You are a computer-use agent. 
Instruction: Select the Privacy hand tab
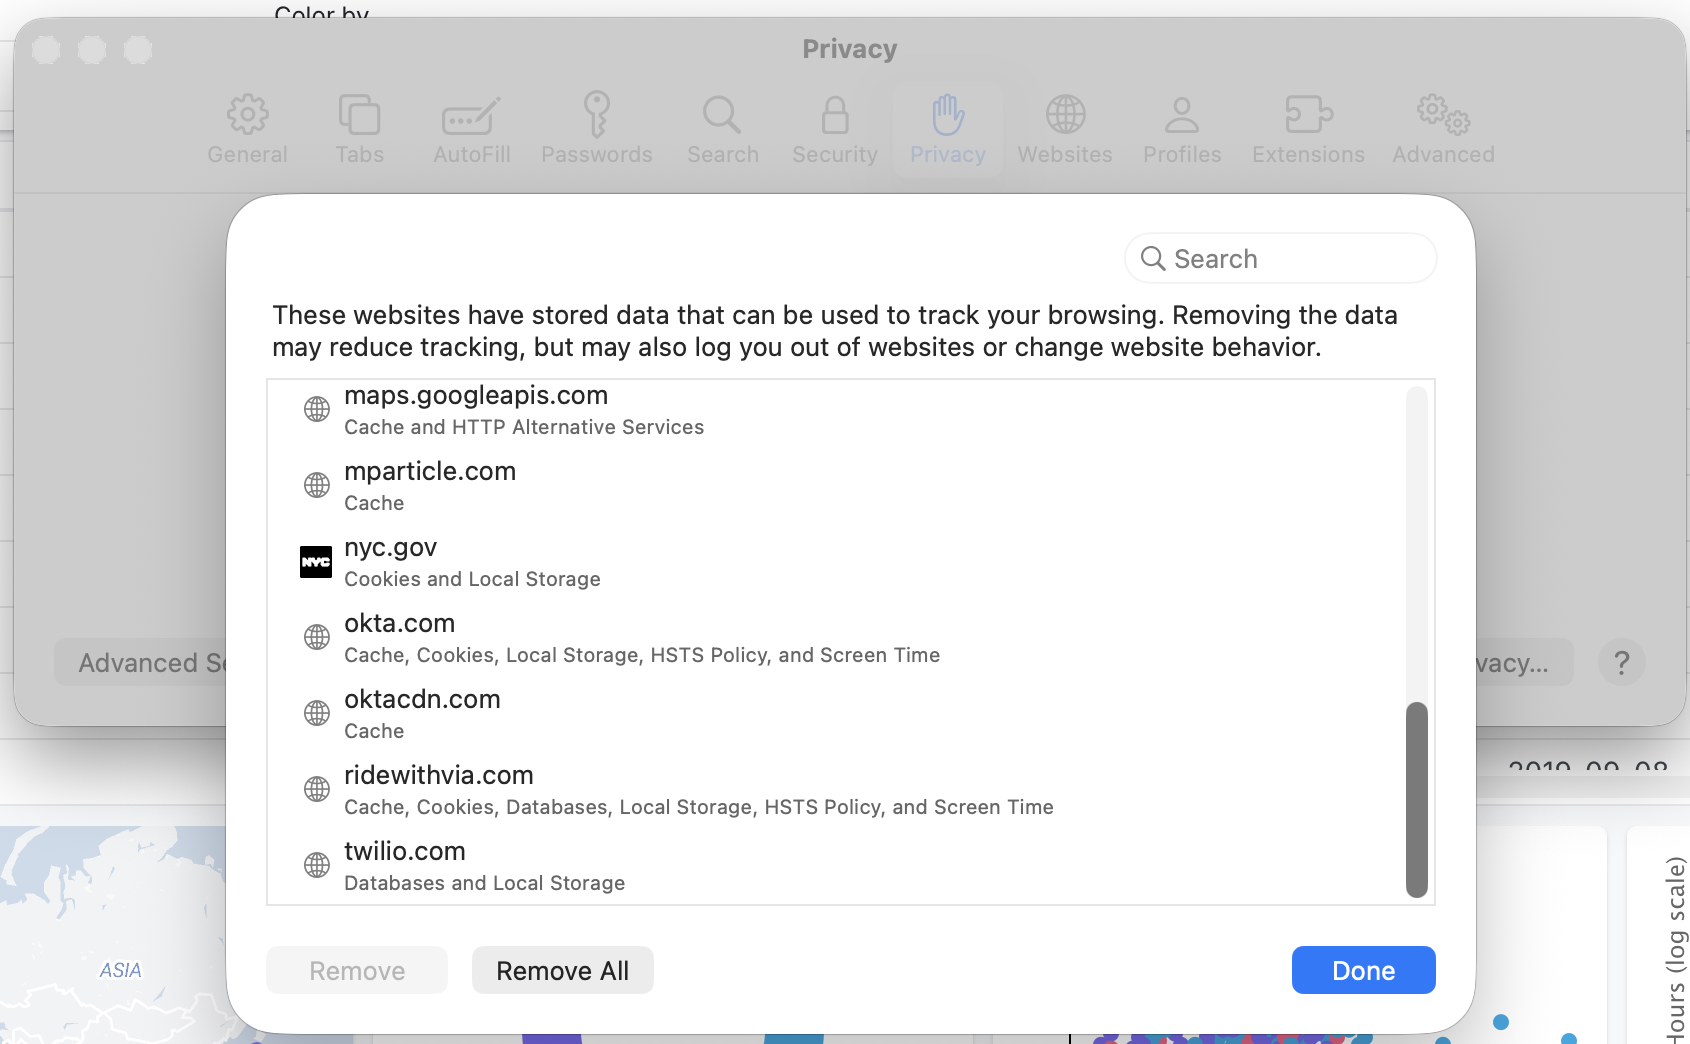948,130
